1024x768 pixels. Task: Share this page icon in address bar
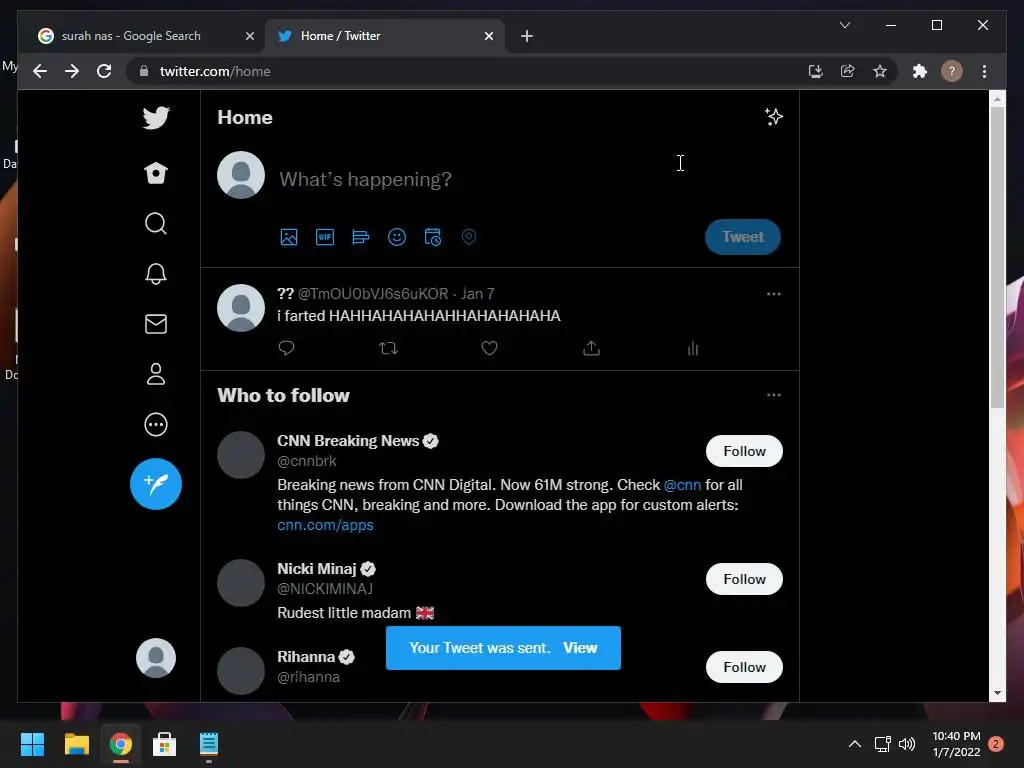(848, 71)
